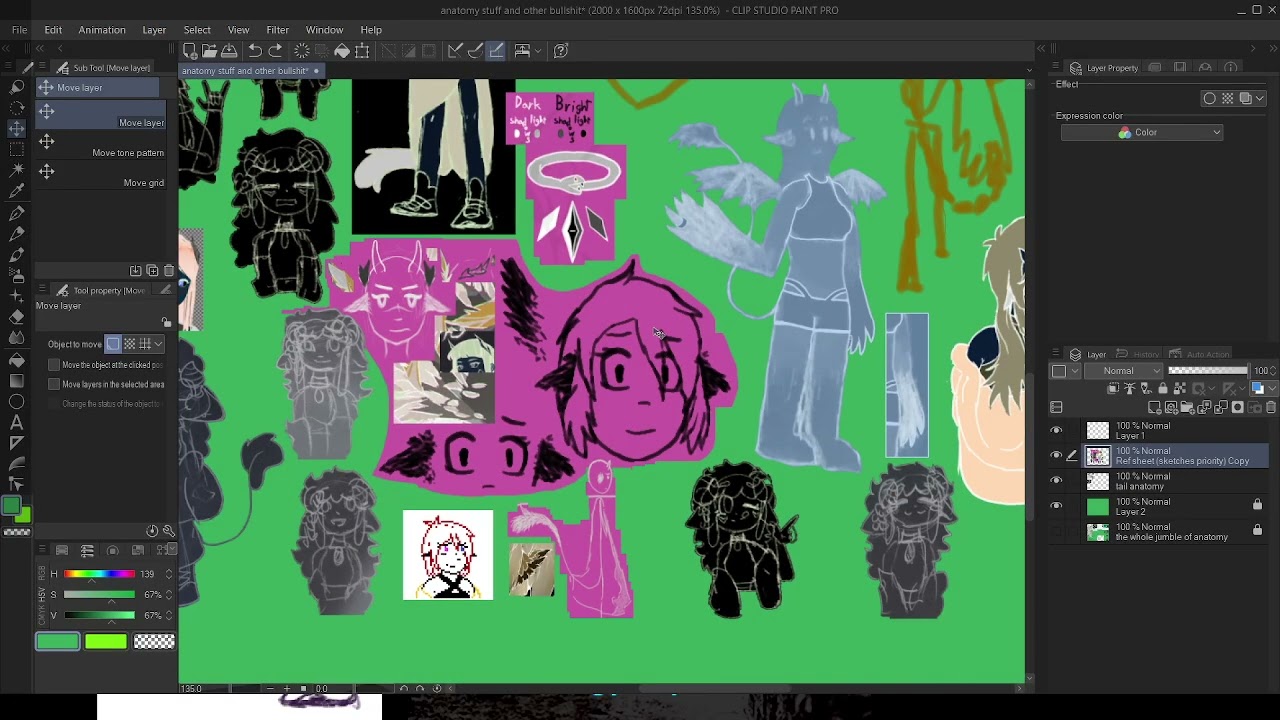Switch to the Auto Action tab
1280x720 pixels.
(1201, 354)
